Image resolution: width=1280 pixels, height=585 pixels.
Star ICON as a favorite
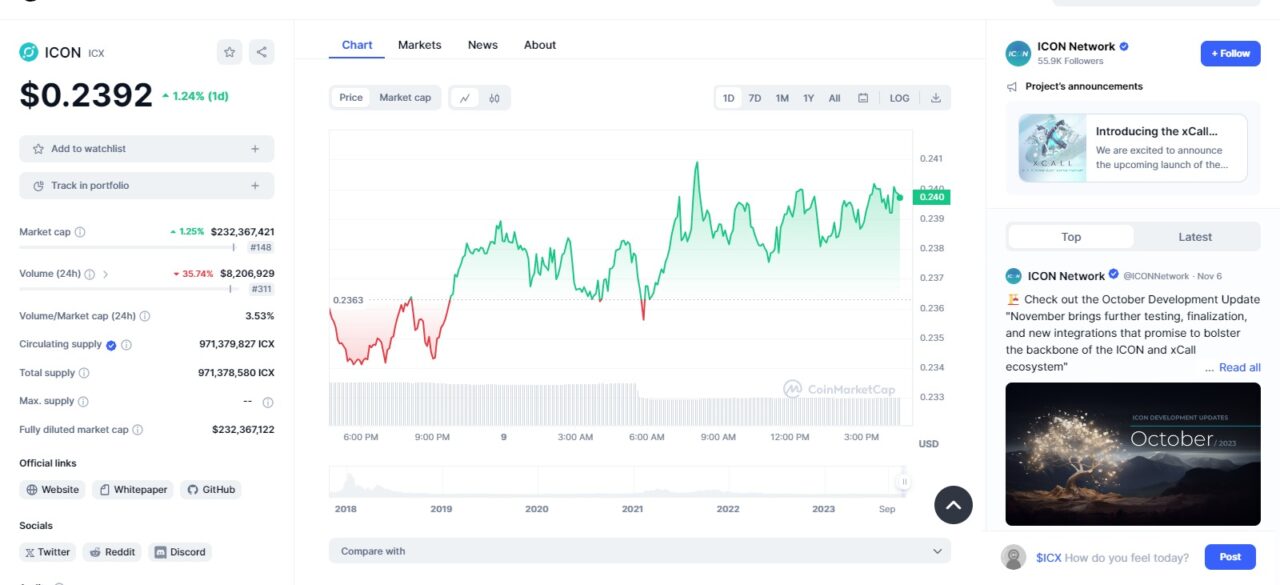click(230, 52)
